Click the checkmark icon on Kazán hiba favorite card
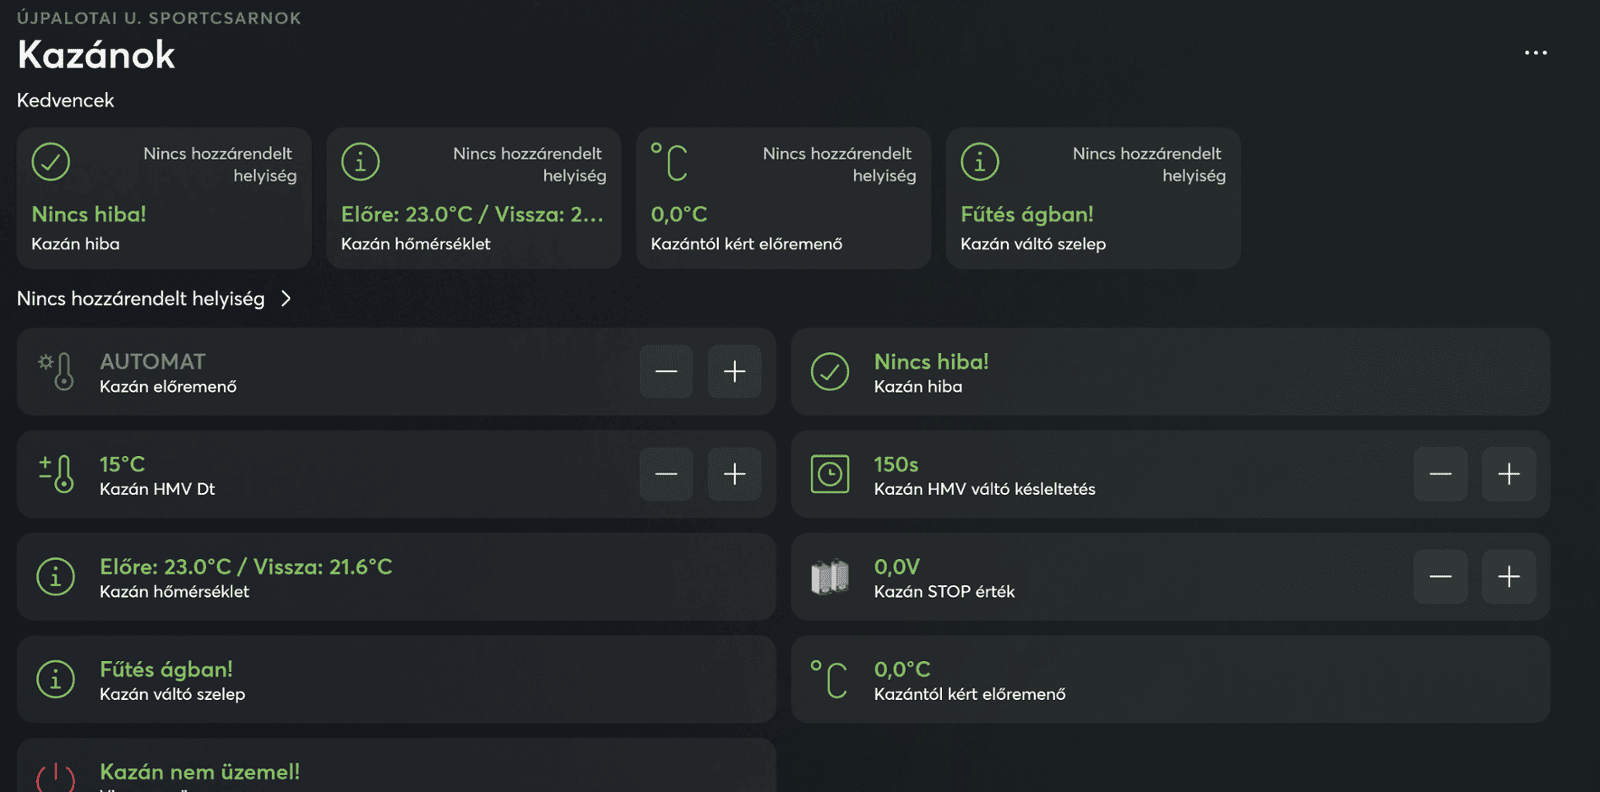 pos(51,161)
